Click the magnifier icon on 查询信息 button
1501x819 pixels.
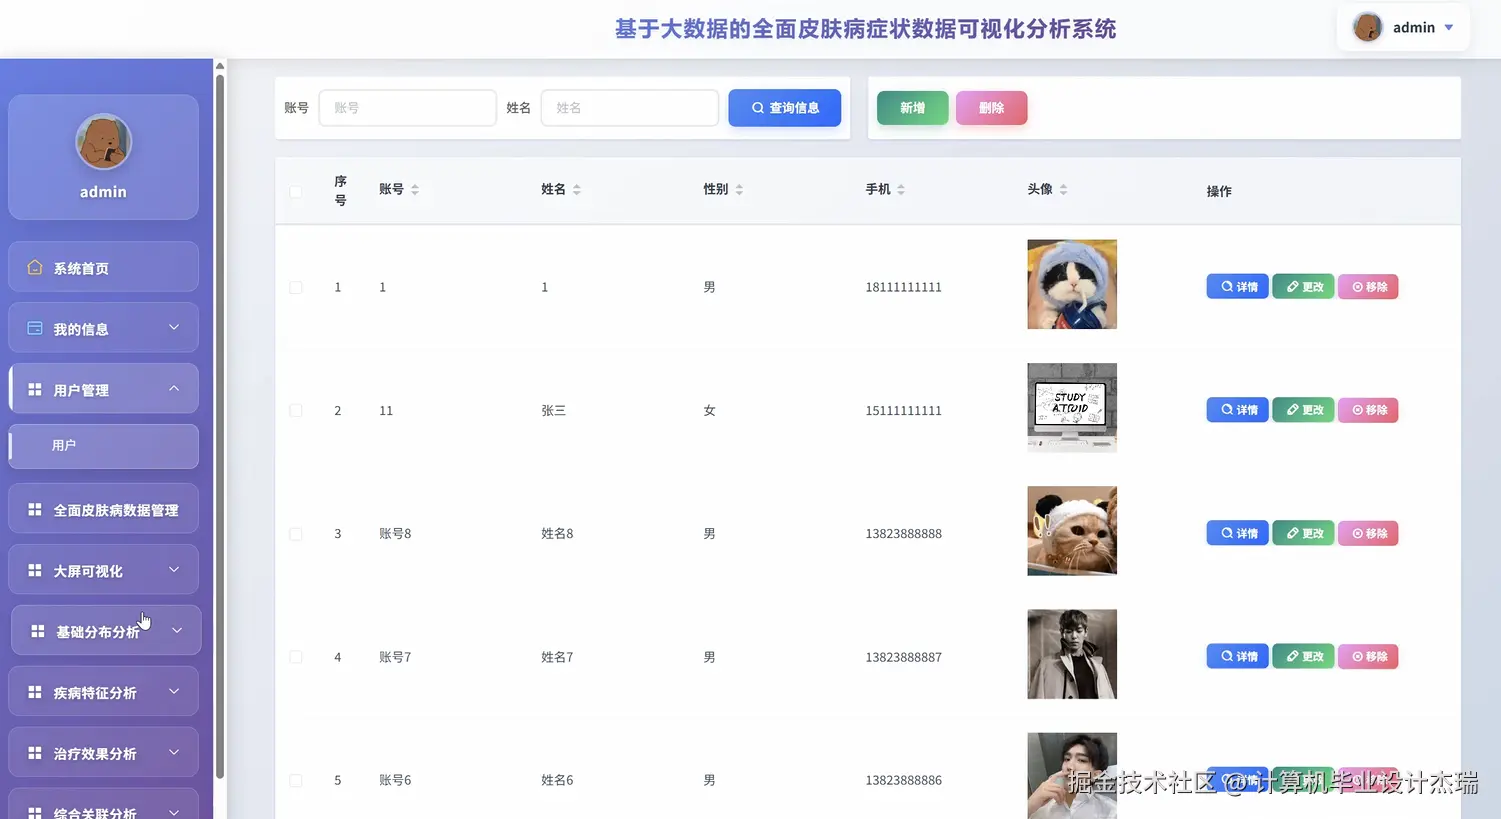(757, 107)
